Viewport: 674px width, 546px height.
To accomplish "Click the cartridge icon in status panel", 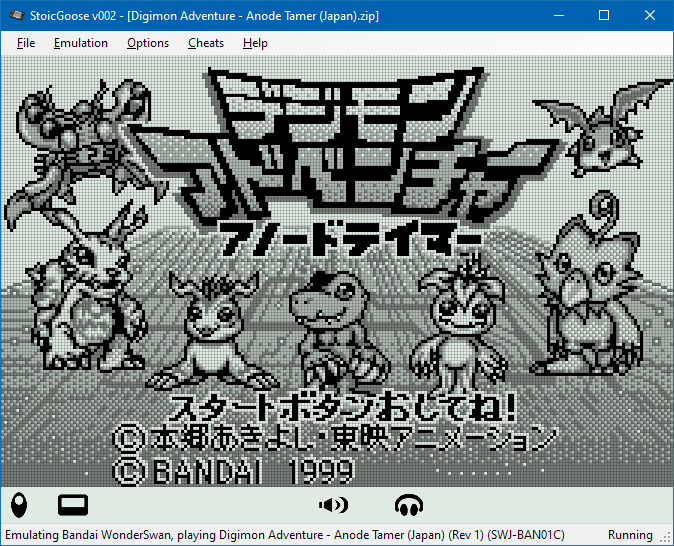I will (73, 505).
